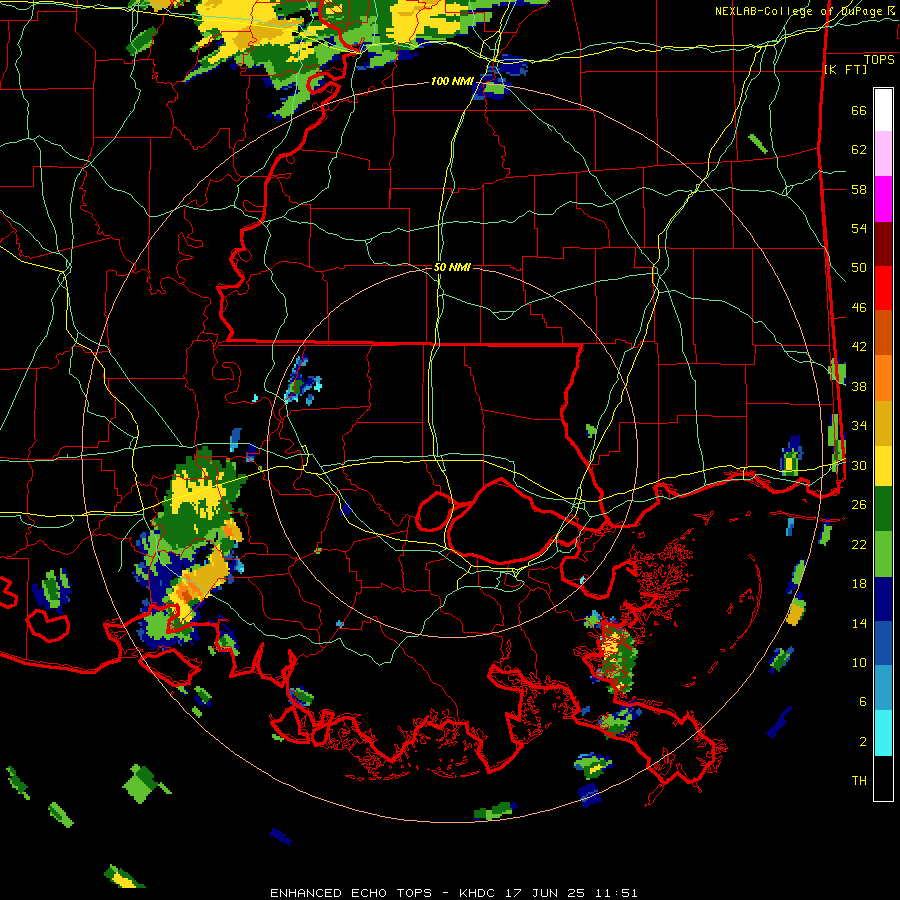This screenshot has width=900, height=900.
Task: Click the gold legend swatch
Action: tap(883, 423)
